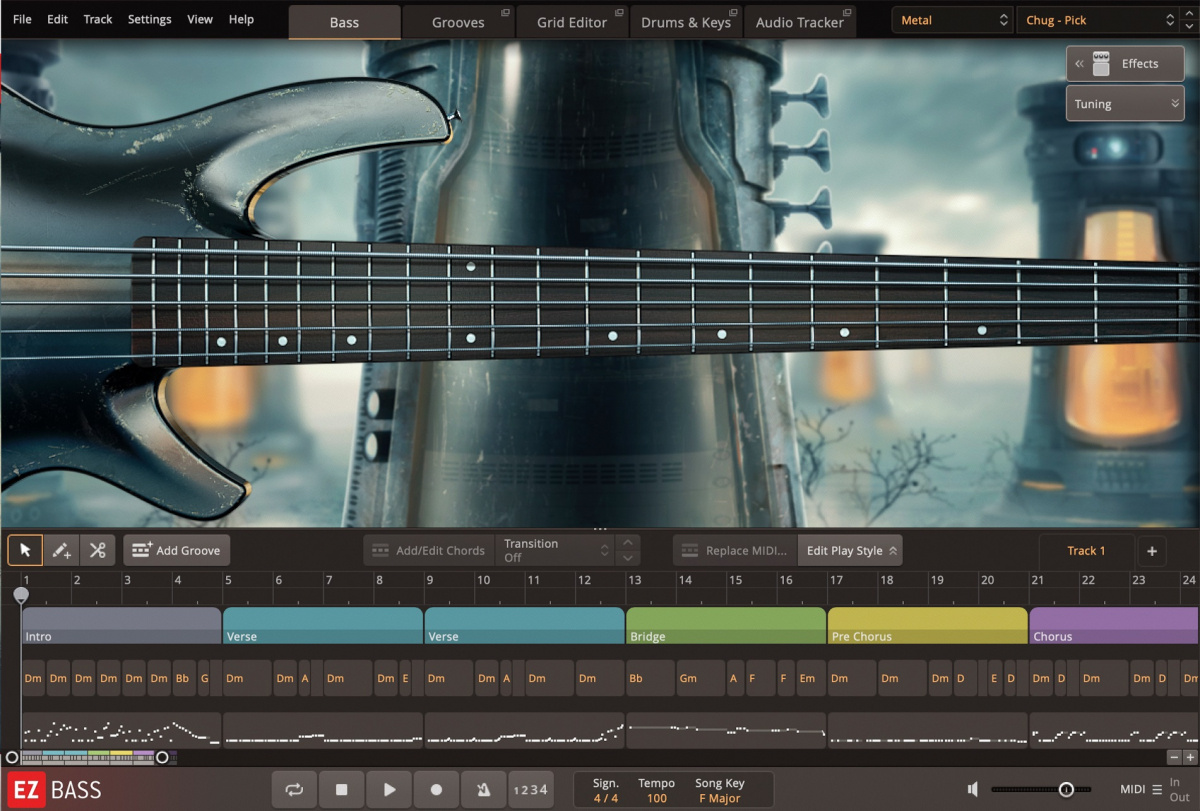Switch to the Grid Editor tab

pos(572,20)
